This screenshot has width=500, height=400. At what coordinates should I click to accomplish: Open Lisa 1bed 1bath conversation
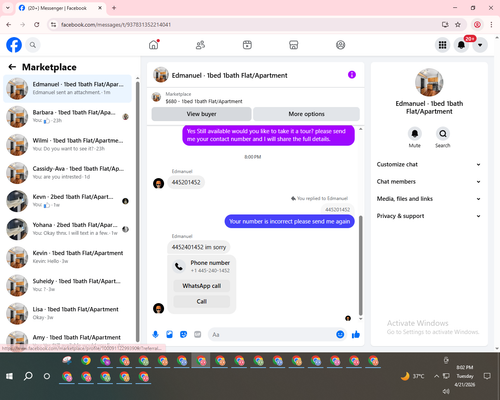(x=68, y=313)
